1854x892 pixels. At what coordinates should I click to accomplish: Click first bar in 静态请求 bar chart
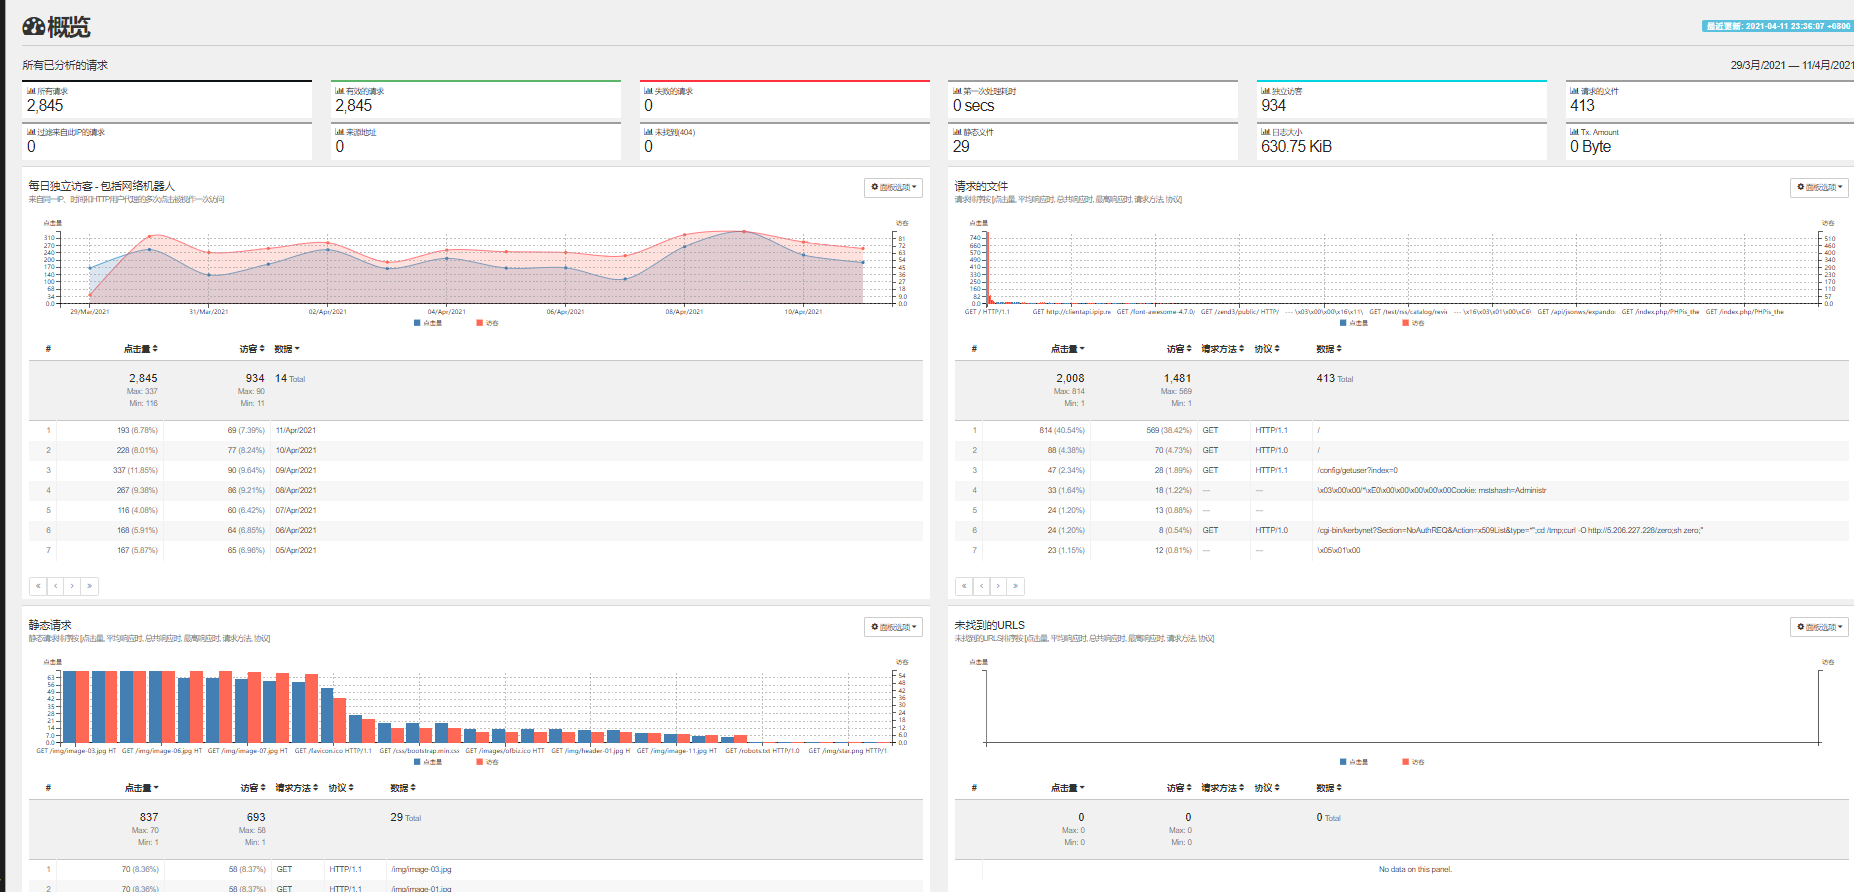[69, 707]
